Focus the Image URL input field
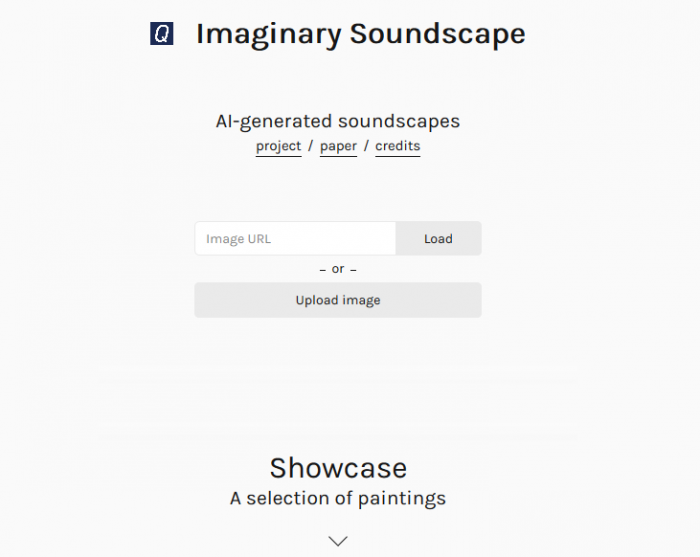The image size is (700, 557). (295, 238)
